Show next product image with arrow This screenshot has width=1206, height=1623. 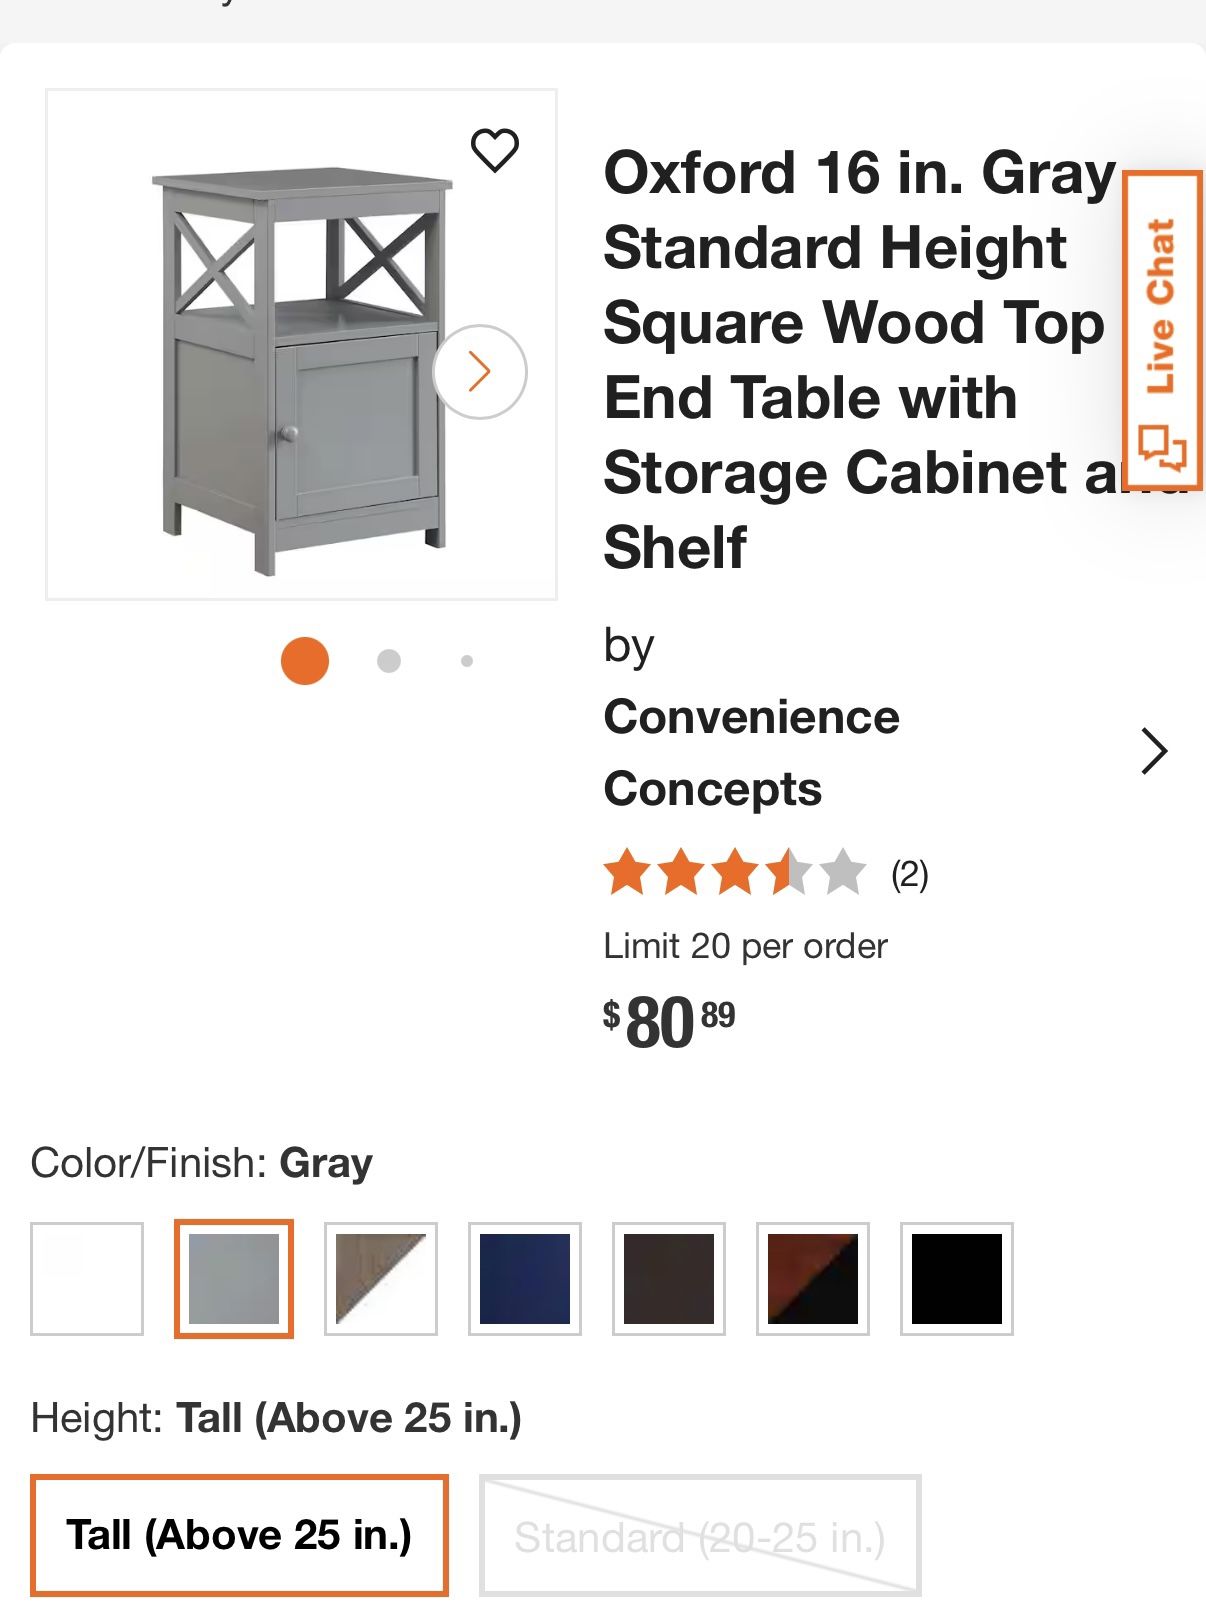point(480,371)
